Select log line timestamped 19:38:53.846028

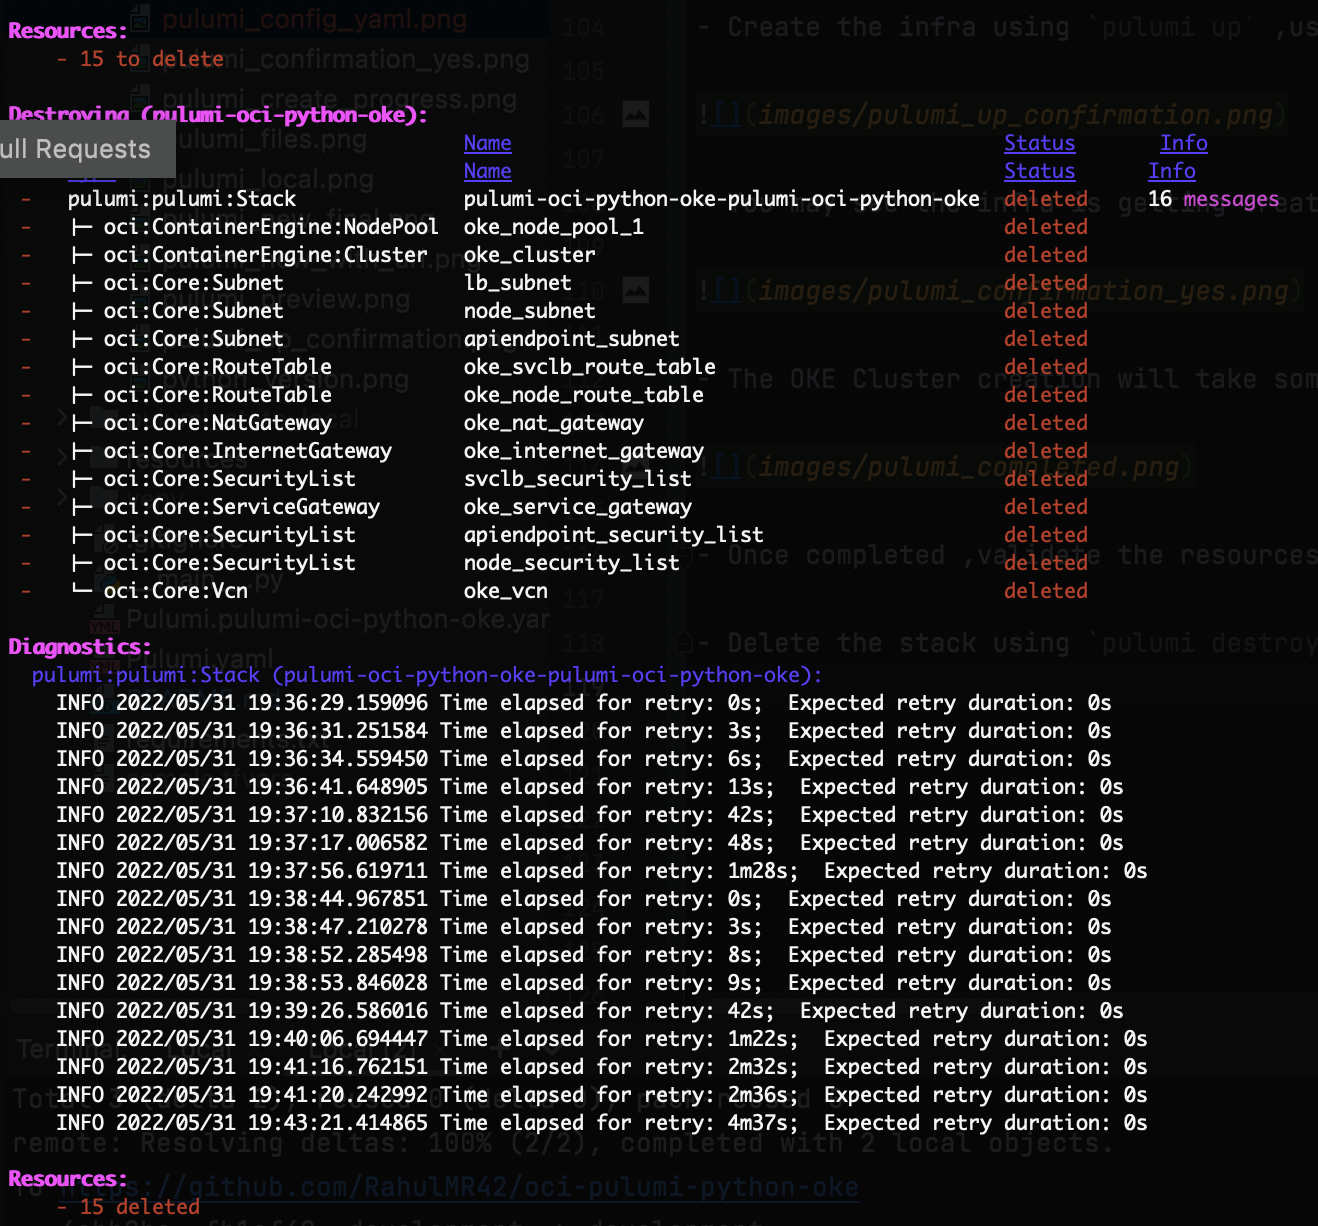click(584, 983)
